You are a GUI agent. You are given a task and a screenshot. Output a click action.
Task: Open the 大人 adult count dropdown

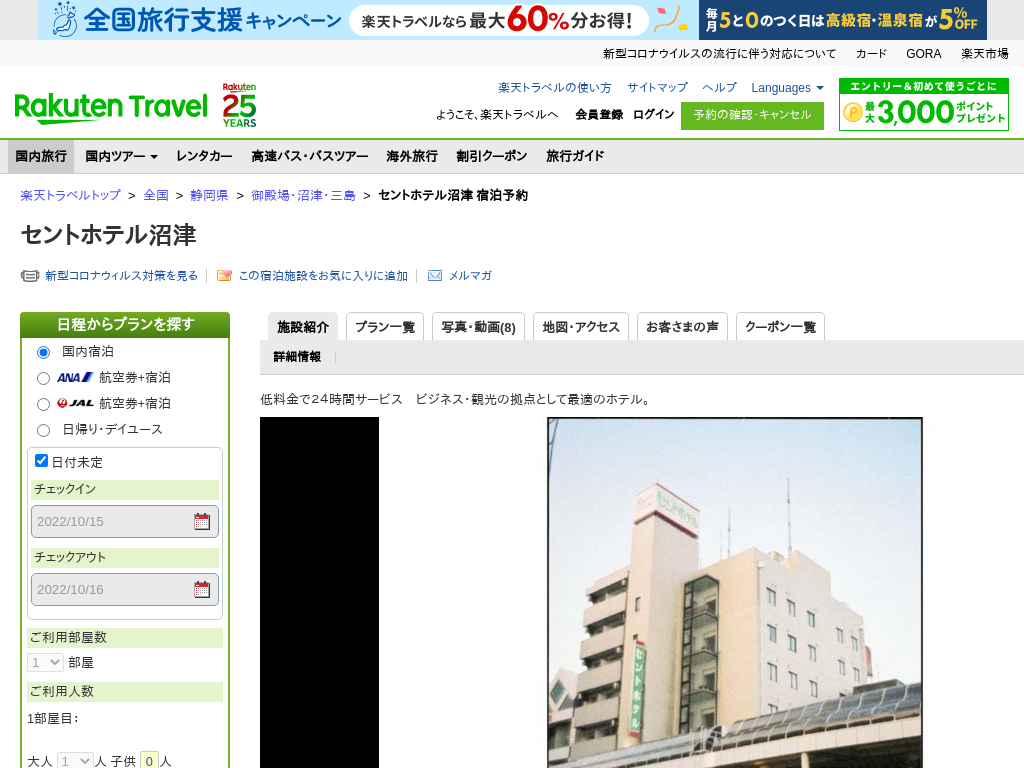coord(75,761)
